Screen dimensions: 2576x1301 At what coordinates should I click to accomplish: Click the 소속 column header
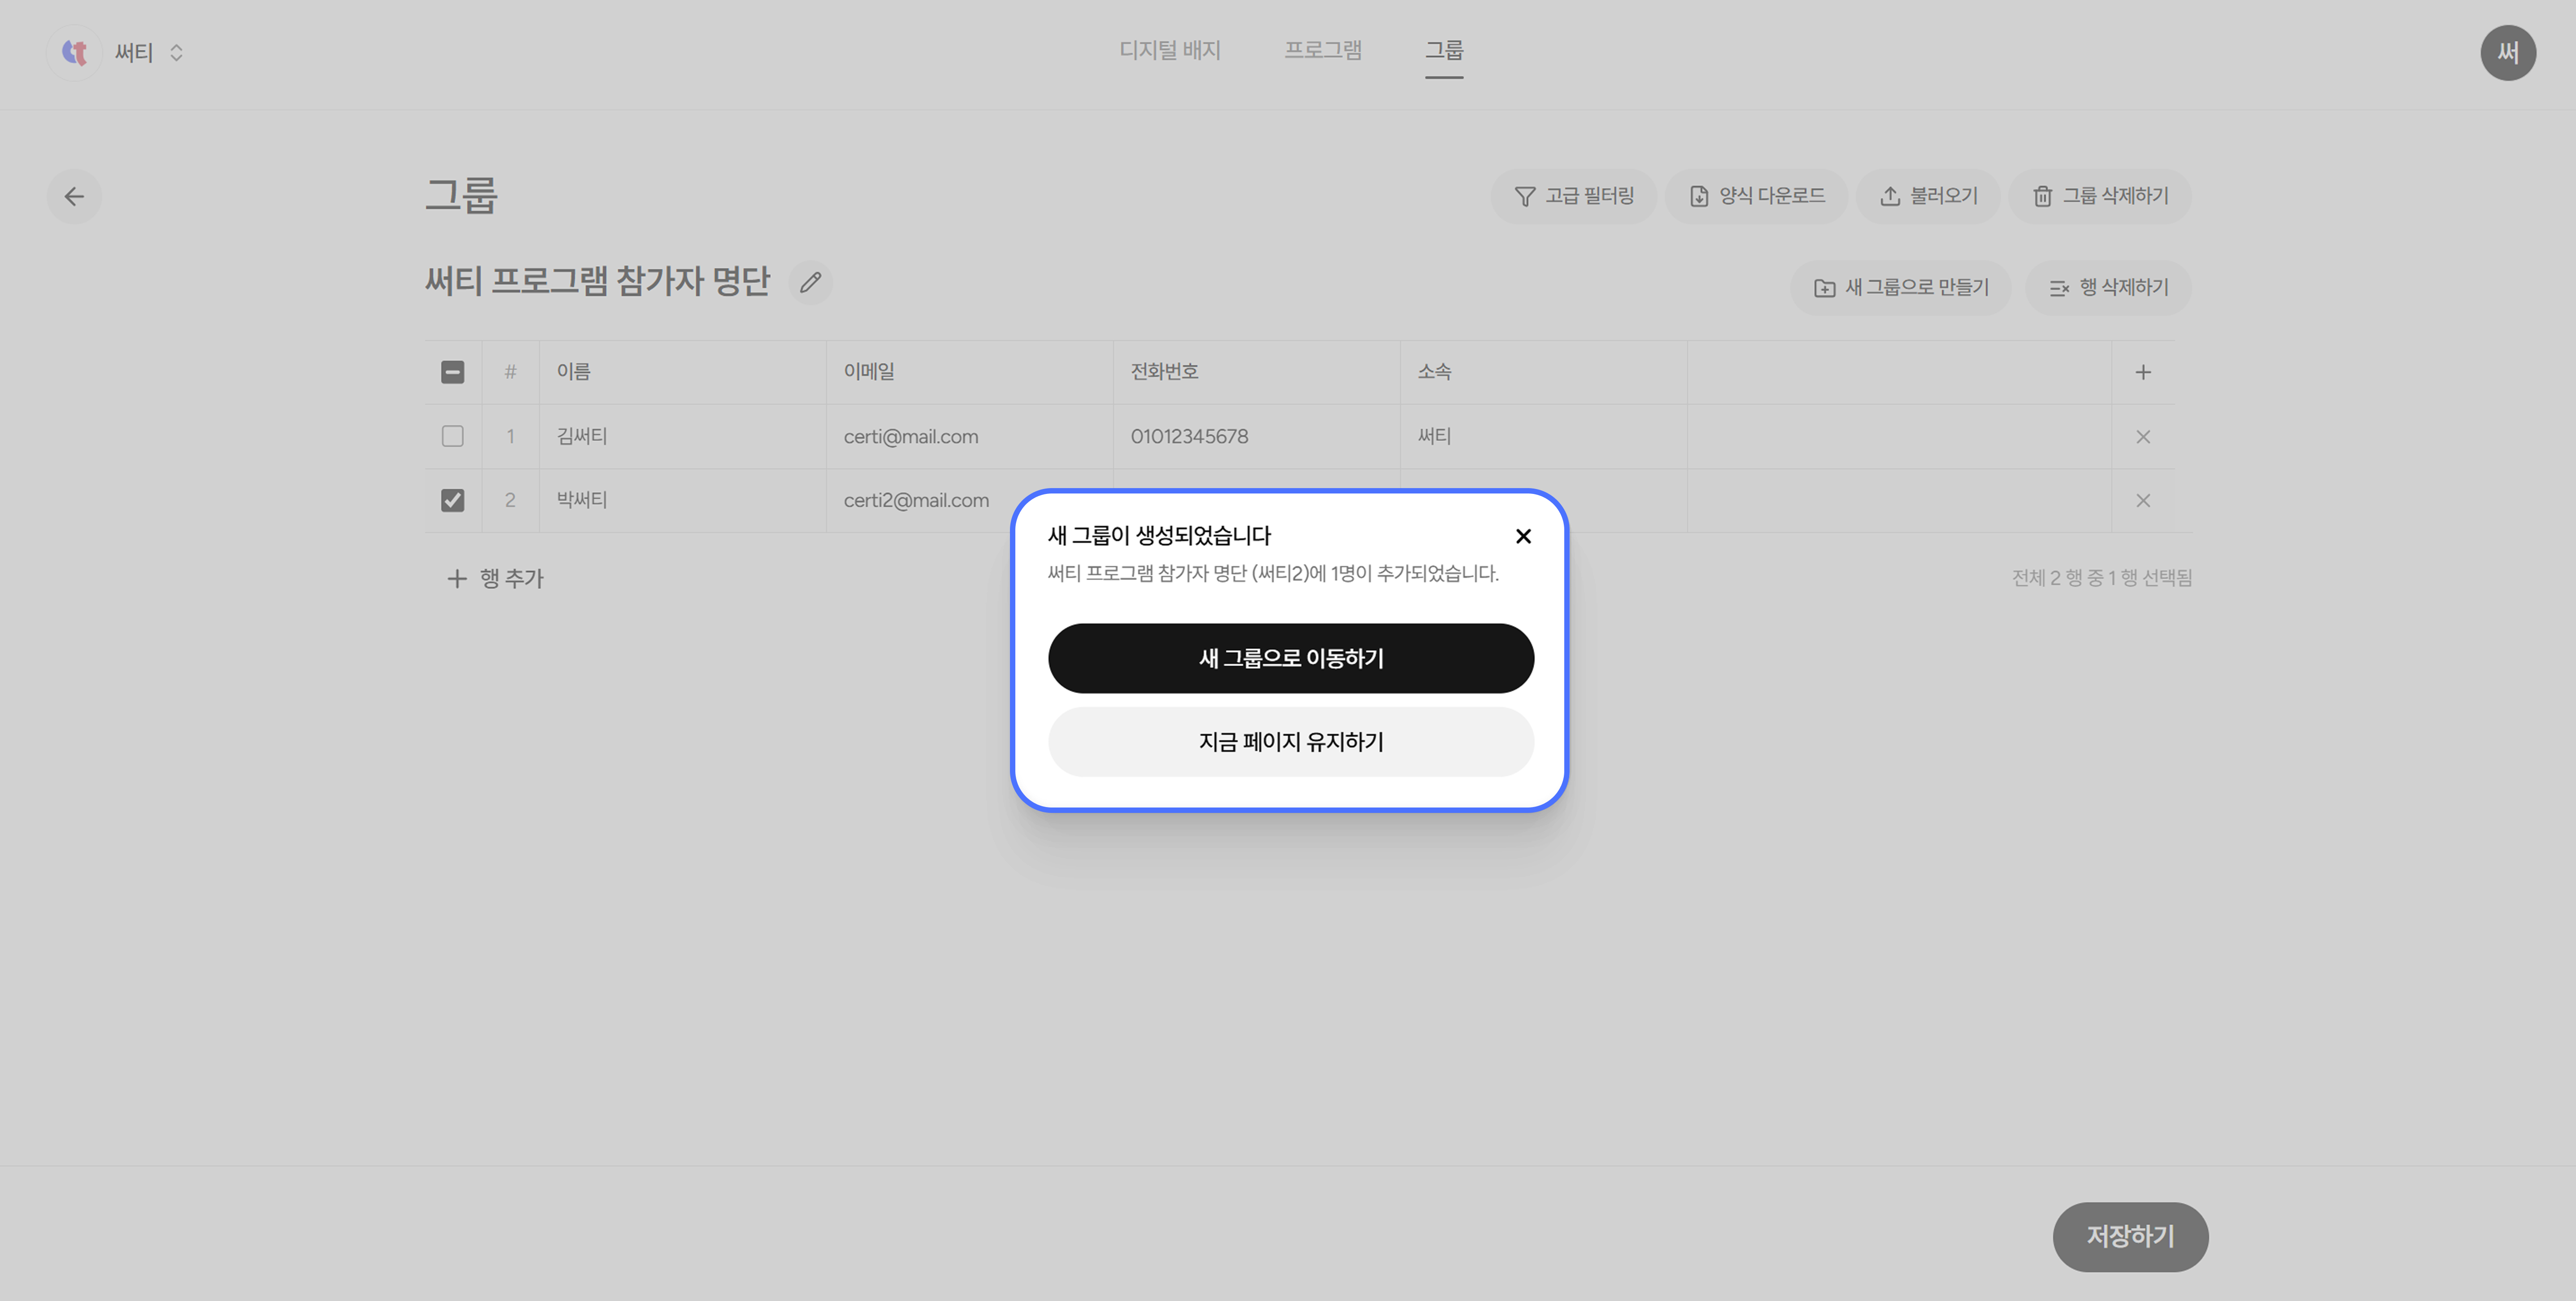(x=1543, y=372)
